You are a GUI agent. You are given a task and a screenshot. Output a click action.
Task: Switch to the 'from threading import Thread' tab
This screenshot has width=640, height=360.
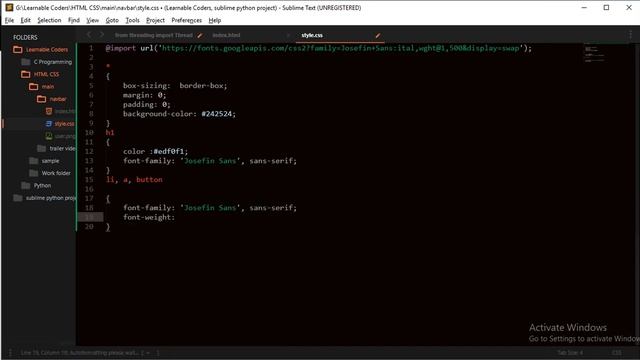[153, 35]
